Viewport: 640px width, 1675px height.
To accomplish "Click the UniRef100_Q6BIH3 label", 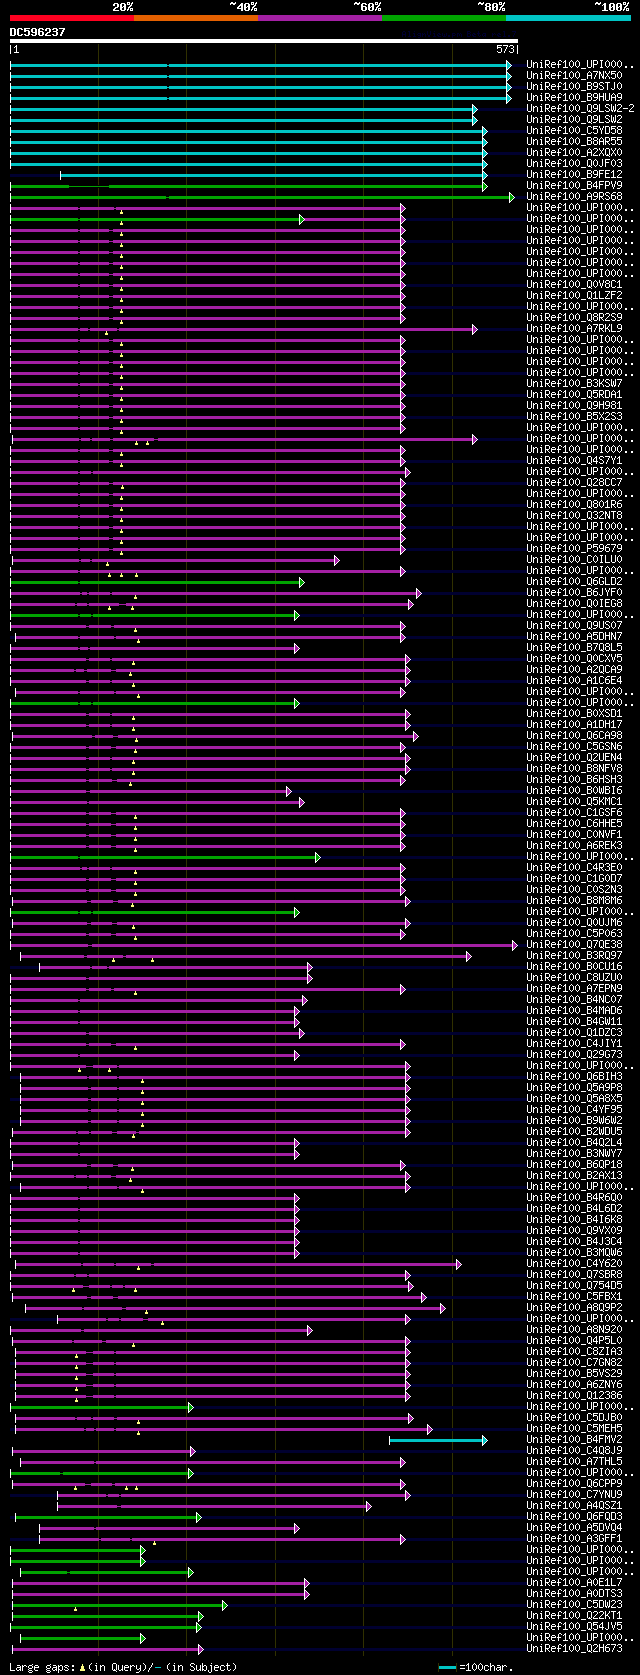I will click(x=574, y=1077).
